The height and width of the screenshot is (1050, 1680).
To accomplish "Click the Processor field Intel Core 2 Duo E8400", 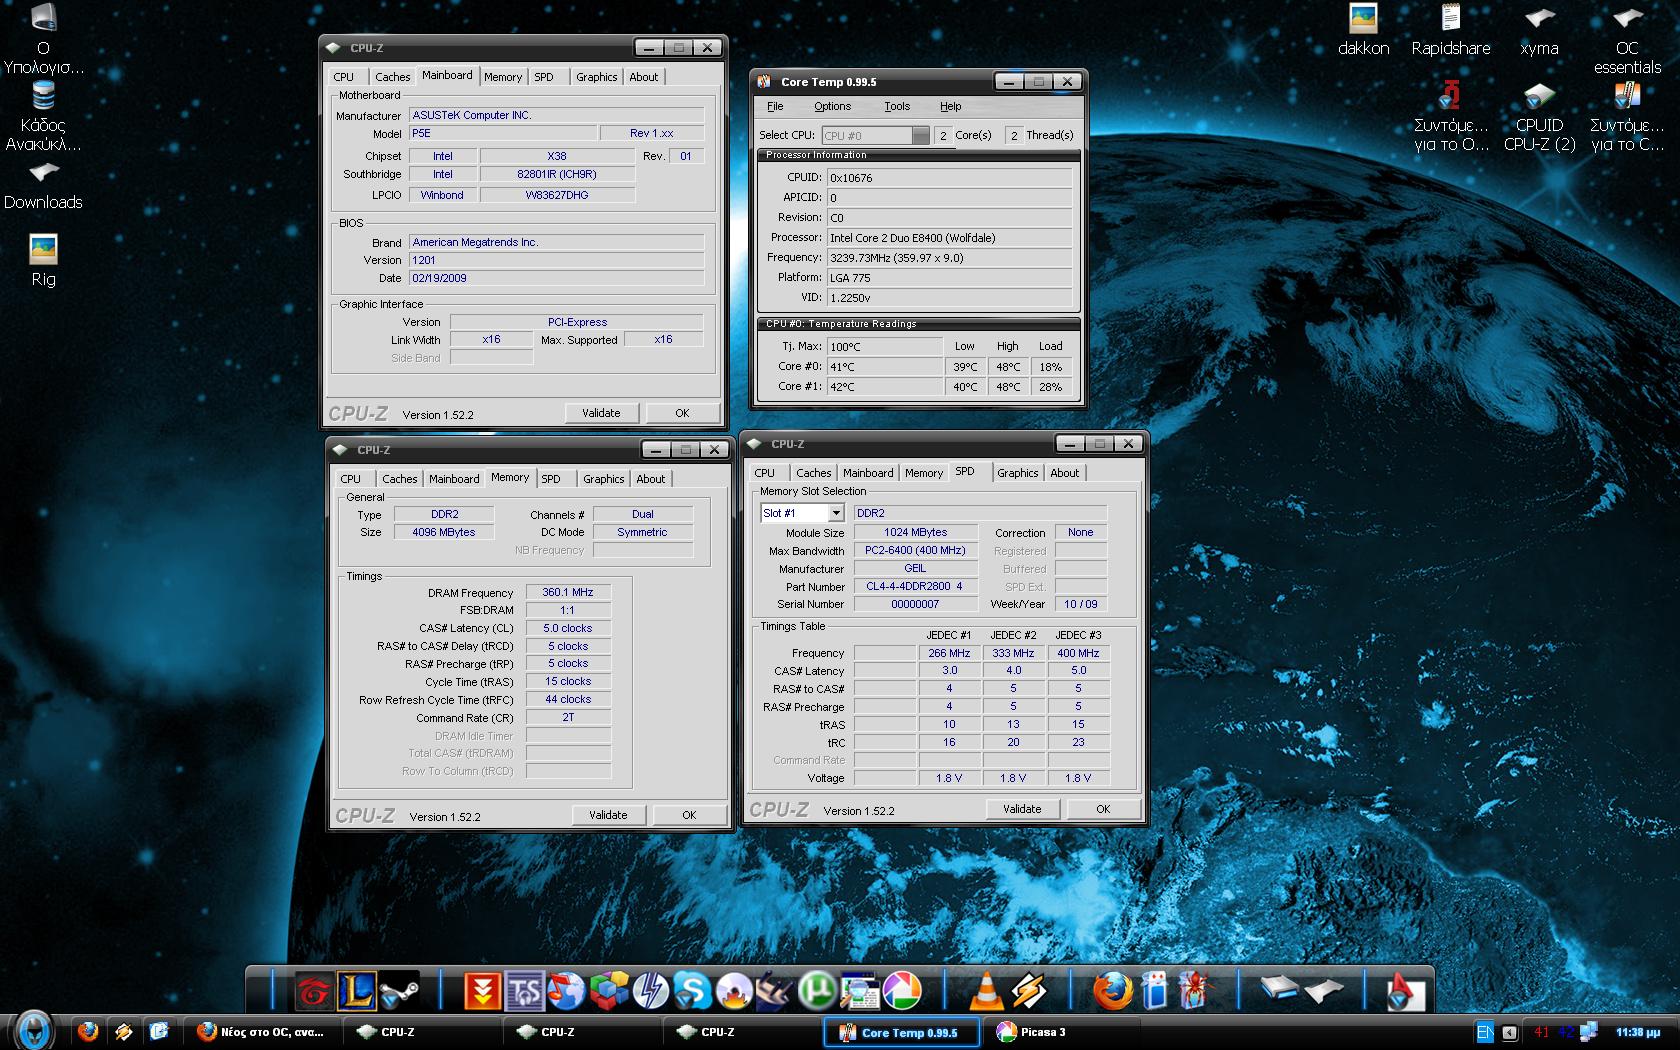I will (x=949, y=238).
